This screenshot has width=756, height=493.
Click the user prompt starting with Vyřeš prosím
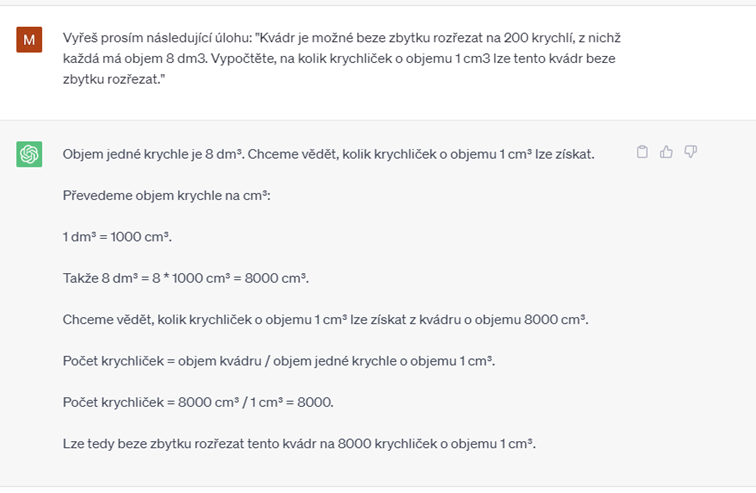[x=341, y=58]
